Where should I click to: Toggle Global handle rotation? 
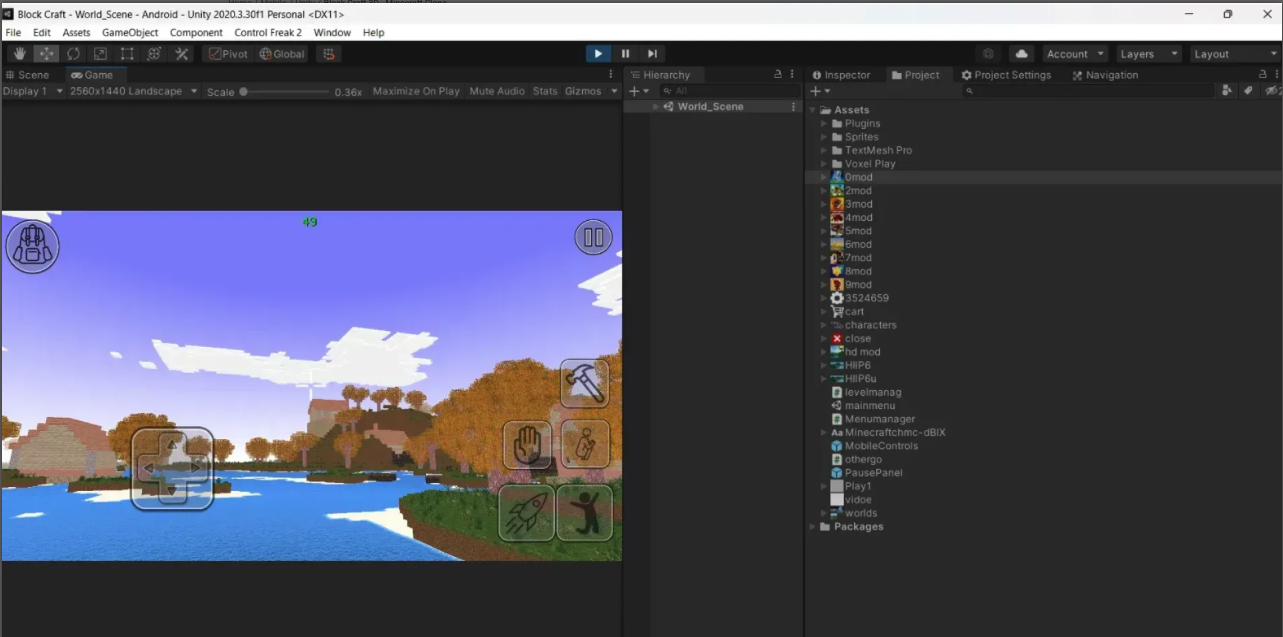point(282,54)
